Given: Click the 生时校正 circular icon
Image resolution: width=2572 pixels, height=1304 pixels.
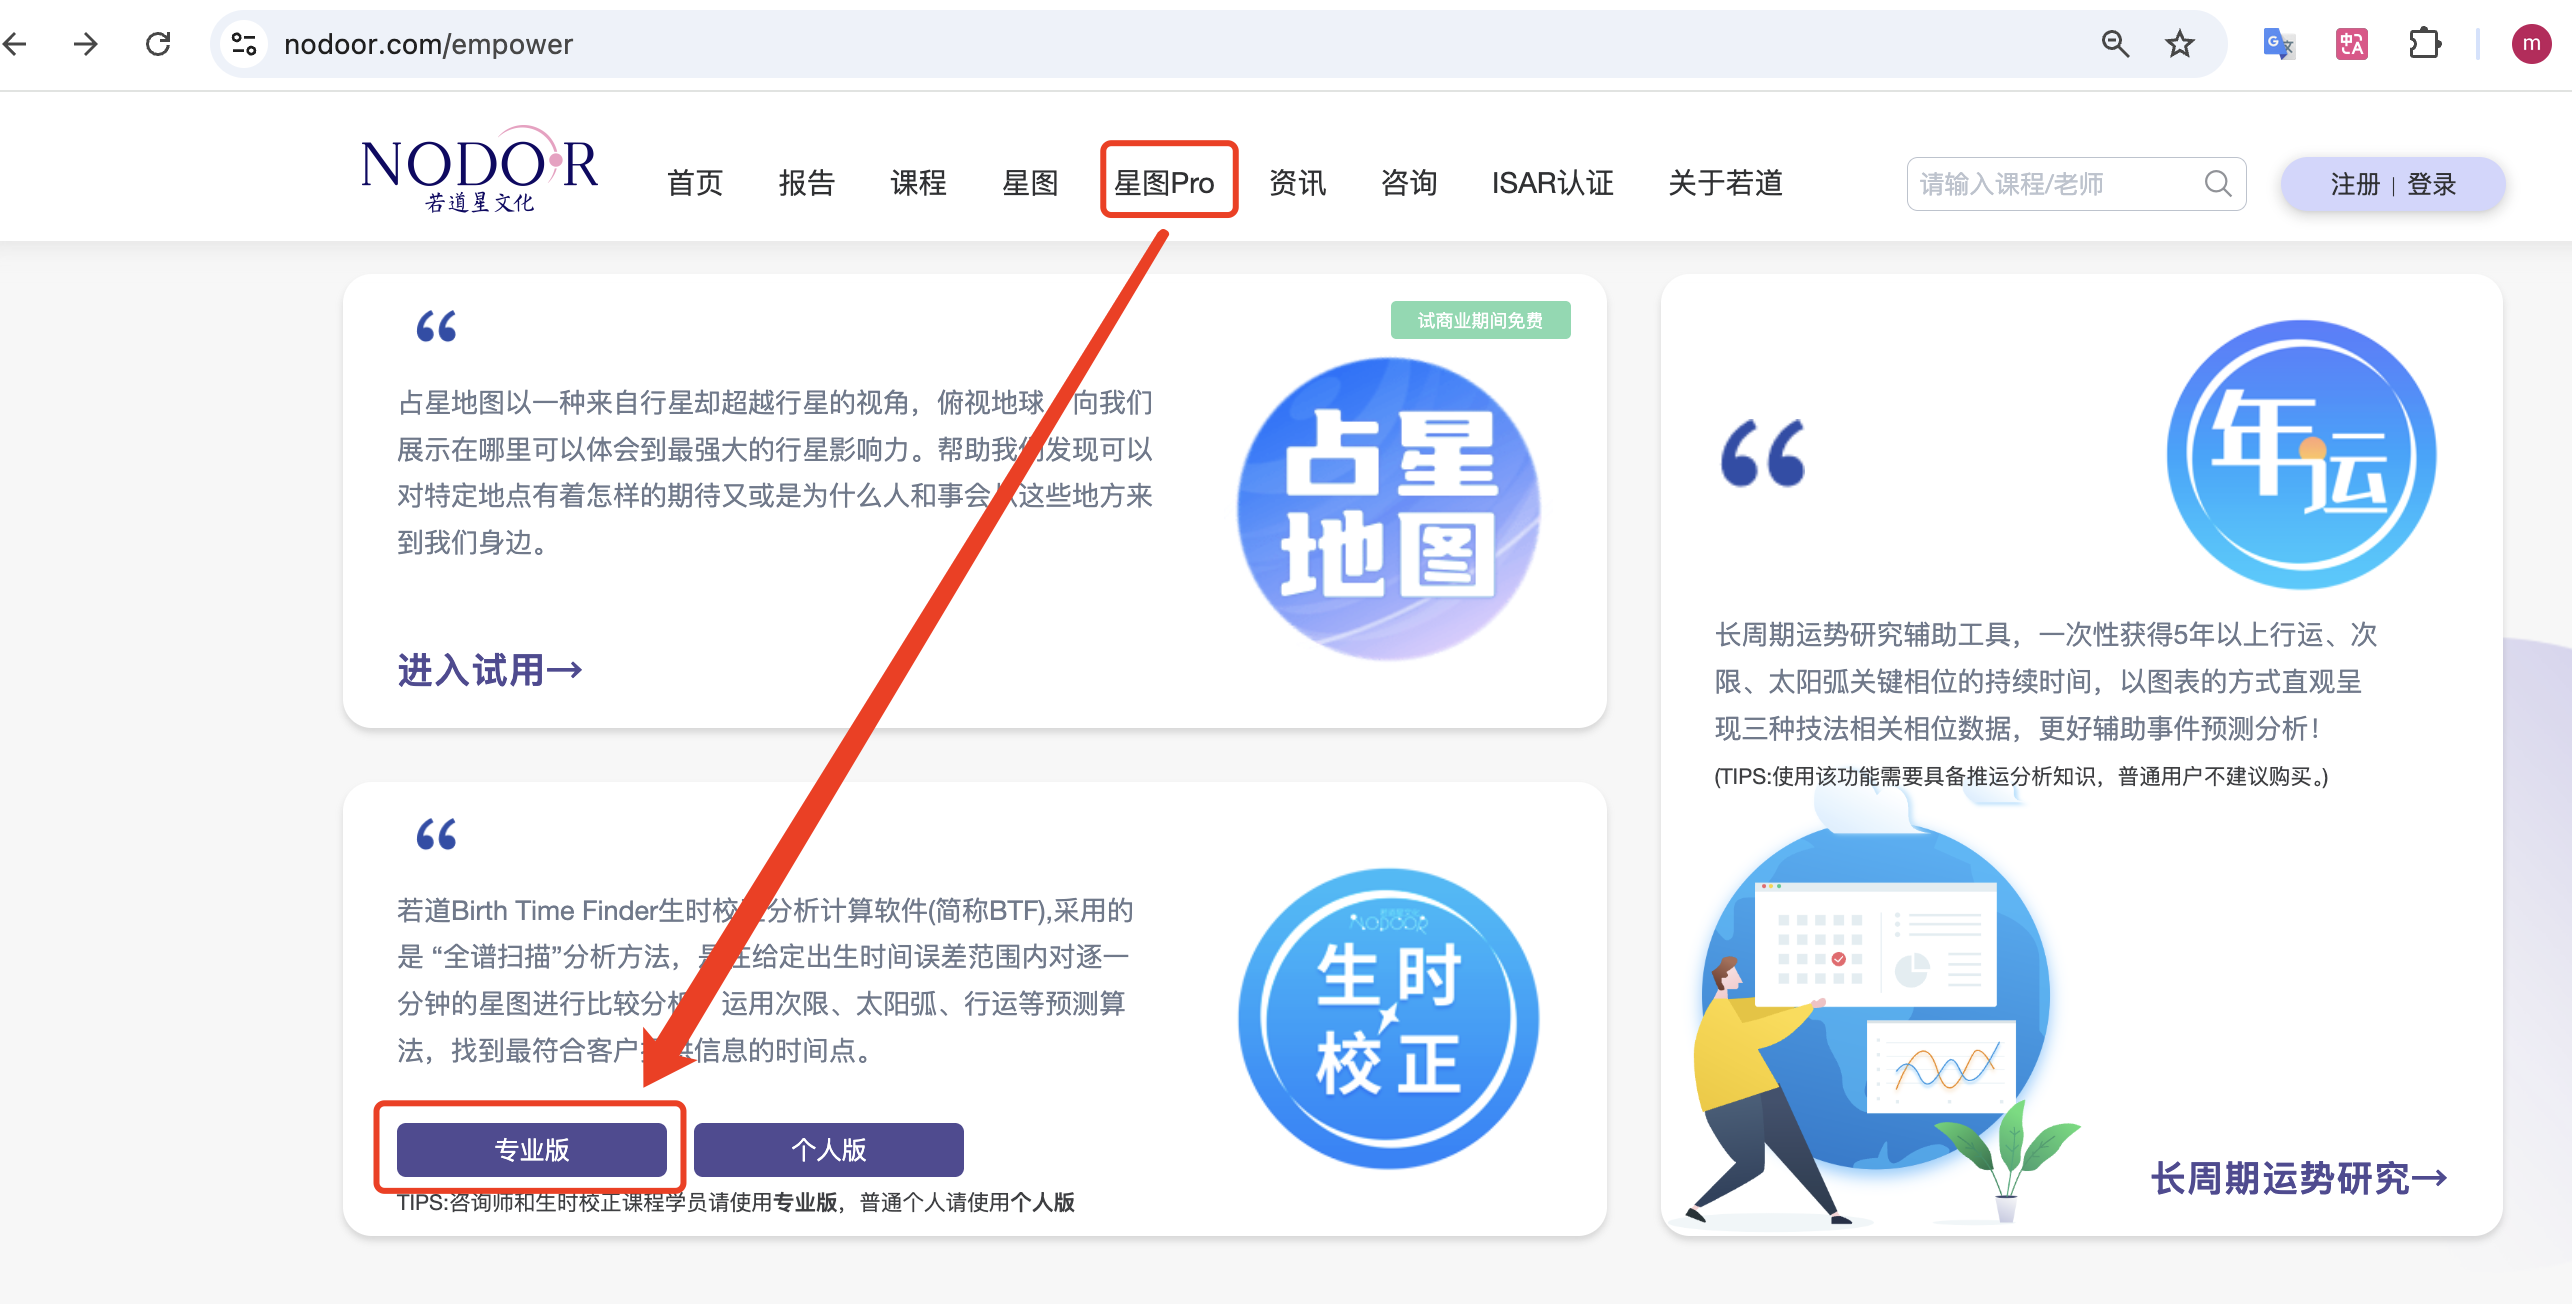Looking at the screenshot, I should [x=1388, y=1018].
